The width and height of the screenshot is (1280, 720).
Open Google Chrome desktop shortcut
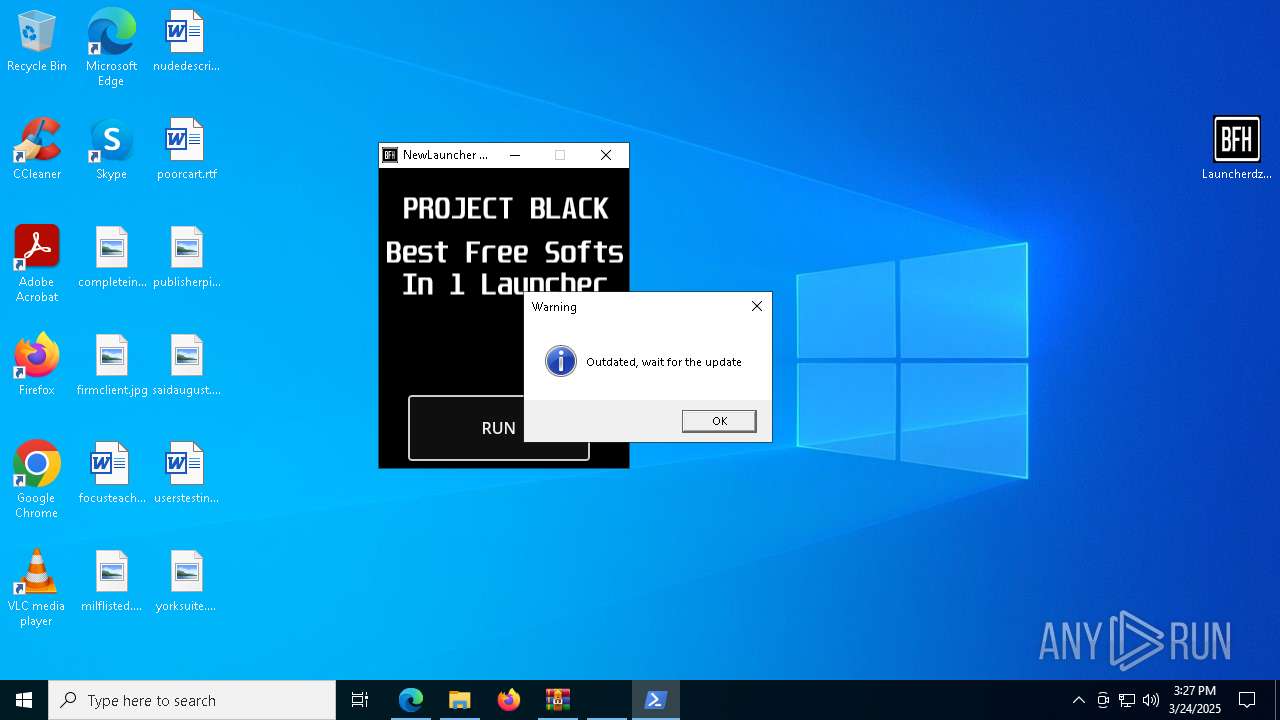pos(37,480)
